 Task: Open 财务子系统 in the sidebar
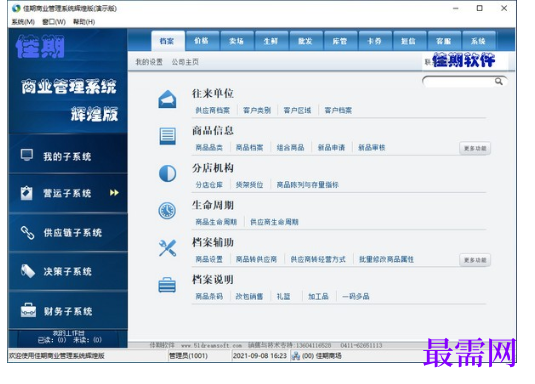pos(68,311)
